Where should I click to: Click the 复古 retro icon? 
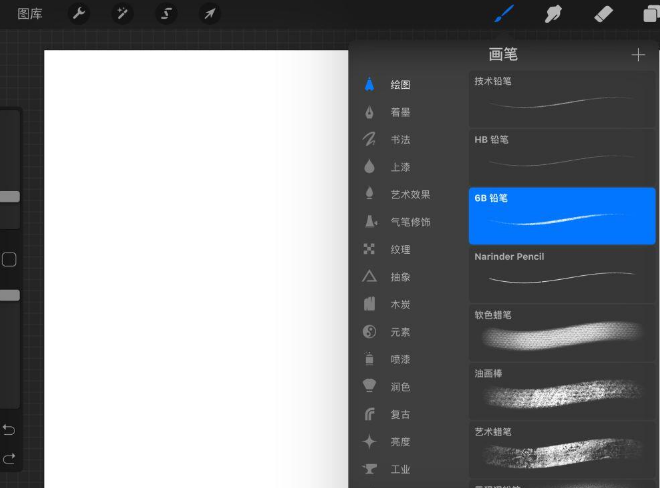pyautogui.click(x=369, y=414)
